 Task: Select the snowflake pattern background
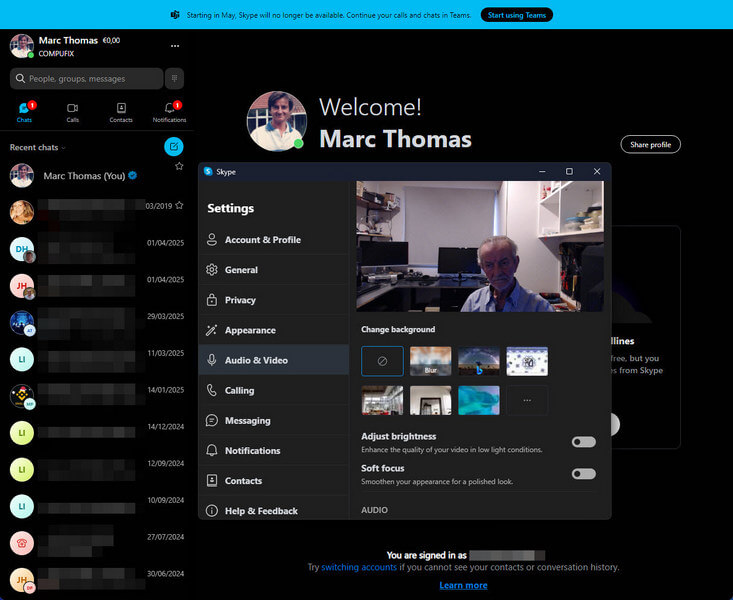(x=527, y=361)
